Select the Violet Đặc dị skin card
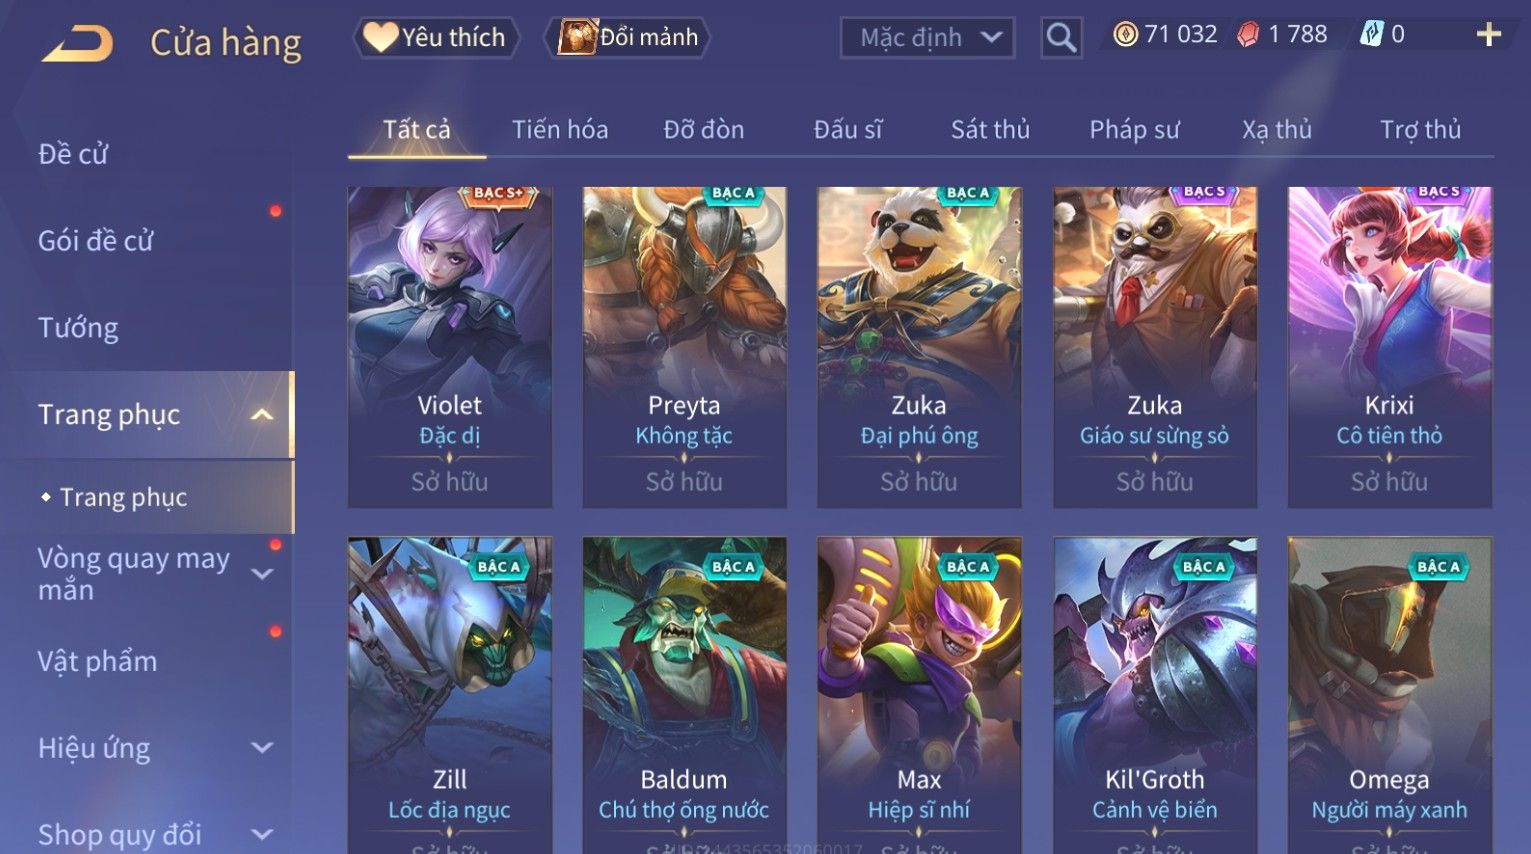This screenshot has height=854, width=1531. click(450, 347)
